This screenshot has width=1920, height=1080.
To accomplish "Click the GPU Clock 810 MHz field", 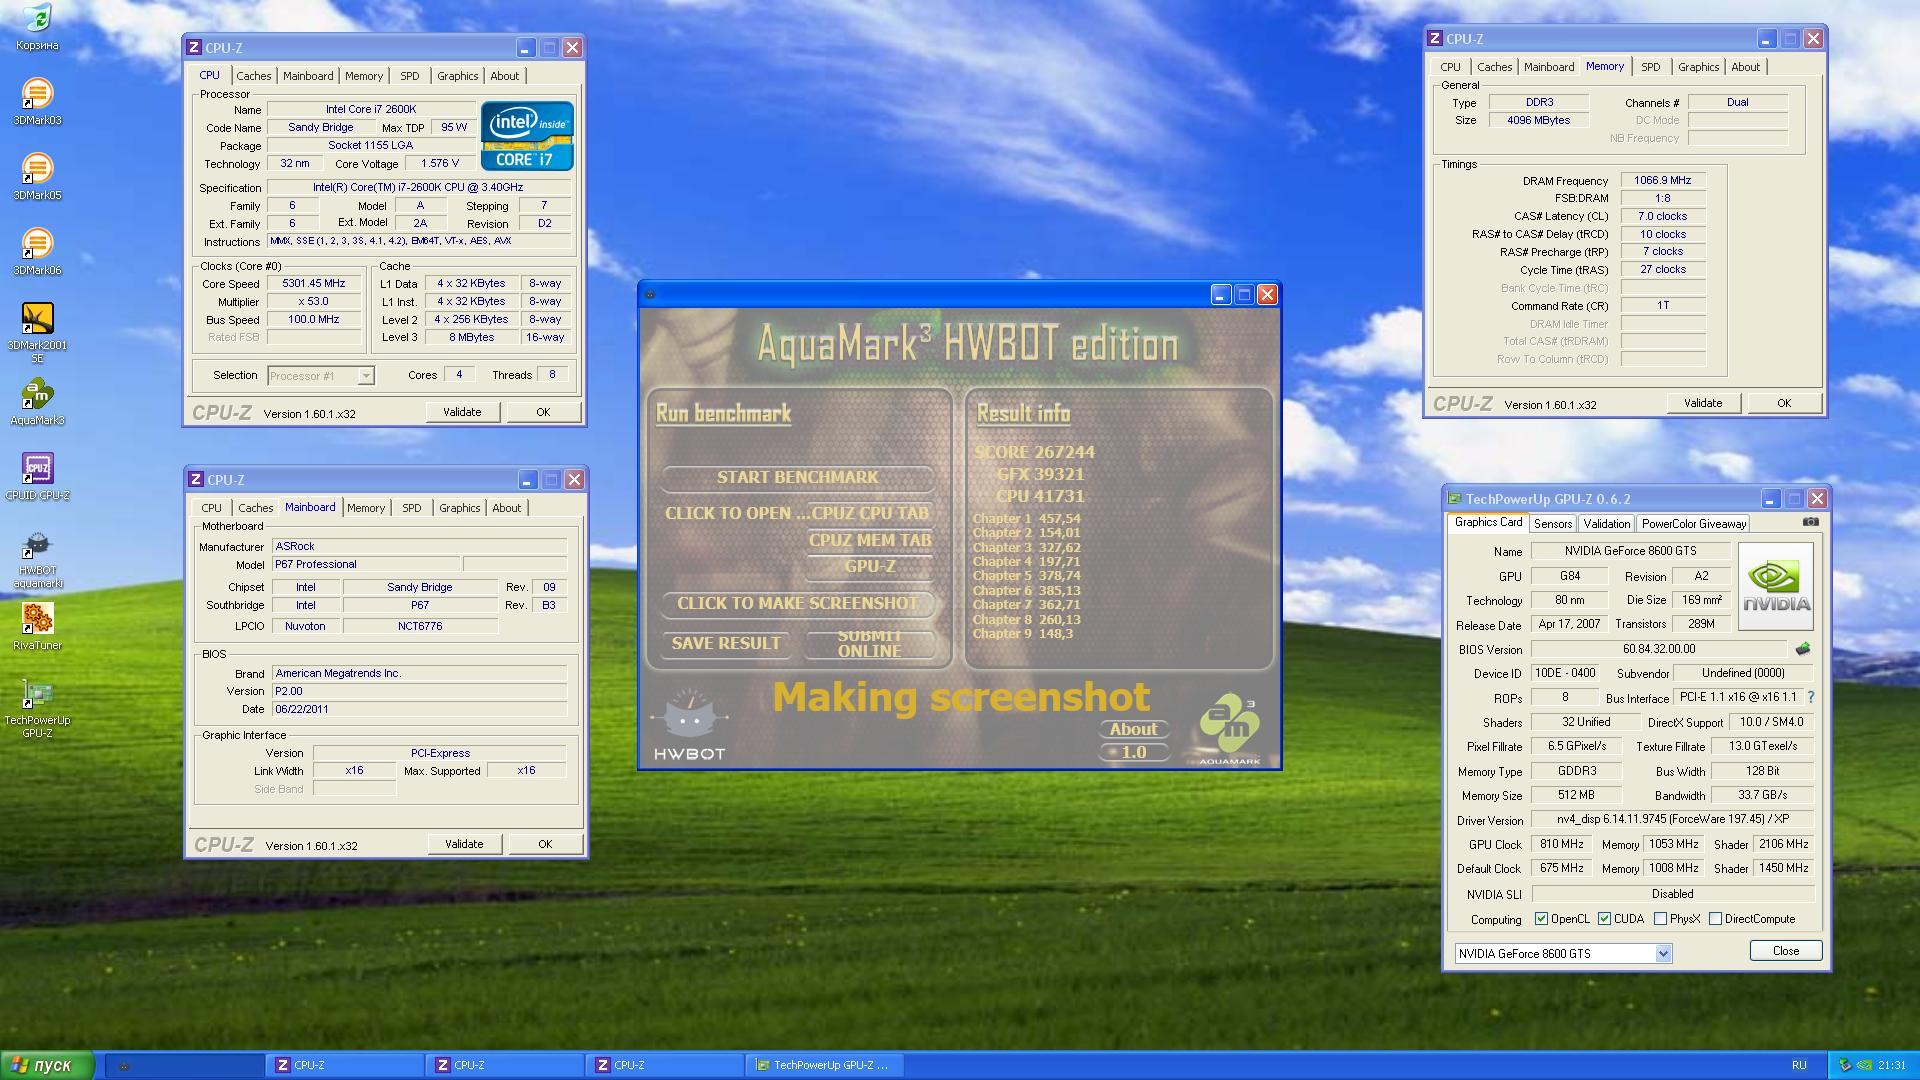I will pyautogui.click(x=1561, y=844).
